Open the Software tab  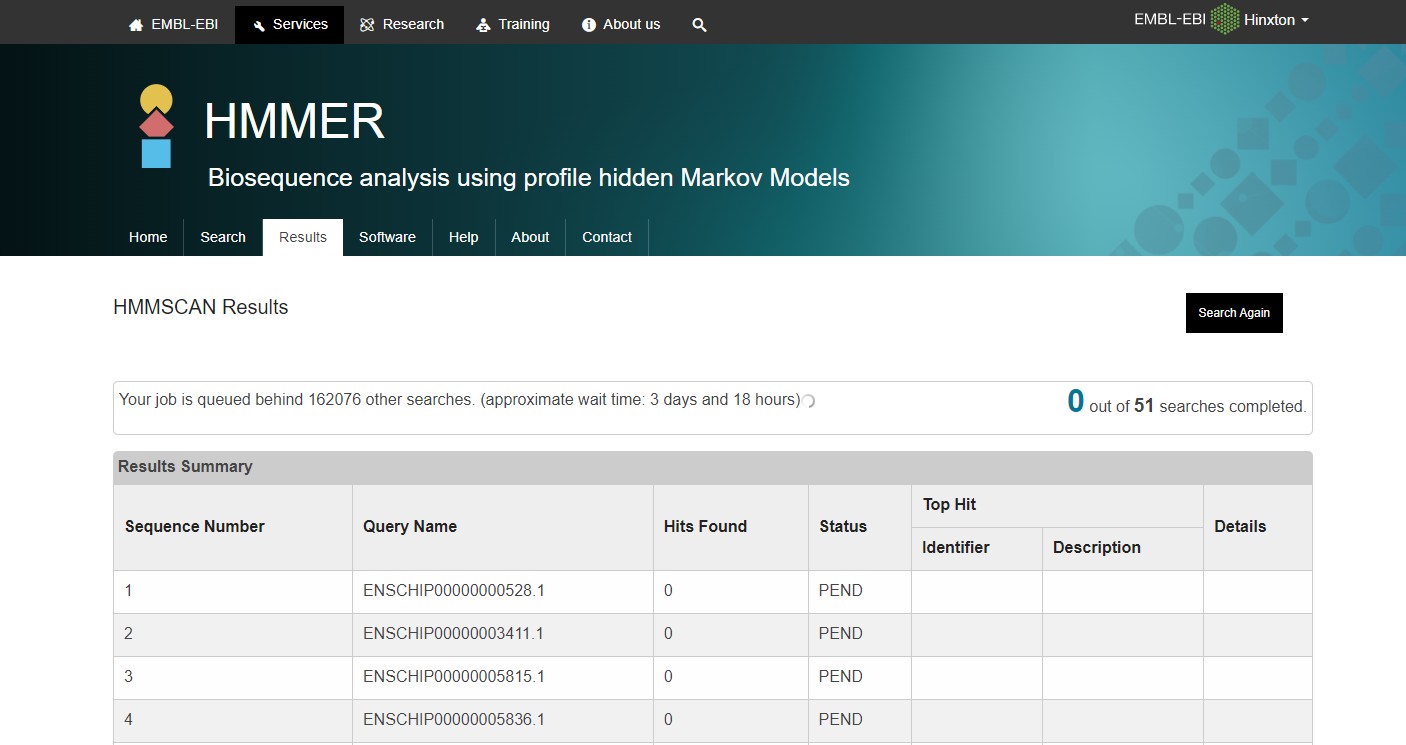click(387, 237)
